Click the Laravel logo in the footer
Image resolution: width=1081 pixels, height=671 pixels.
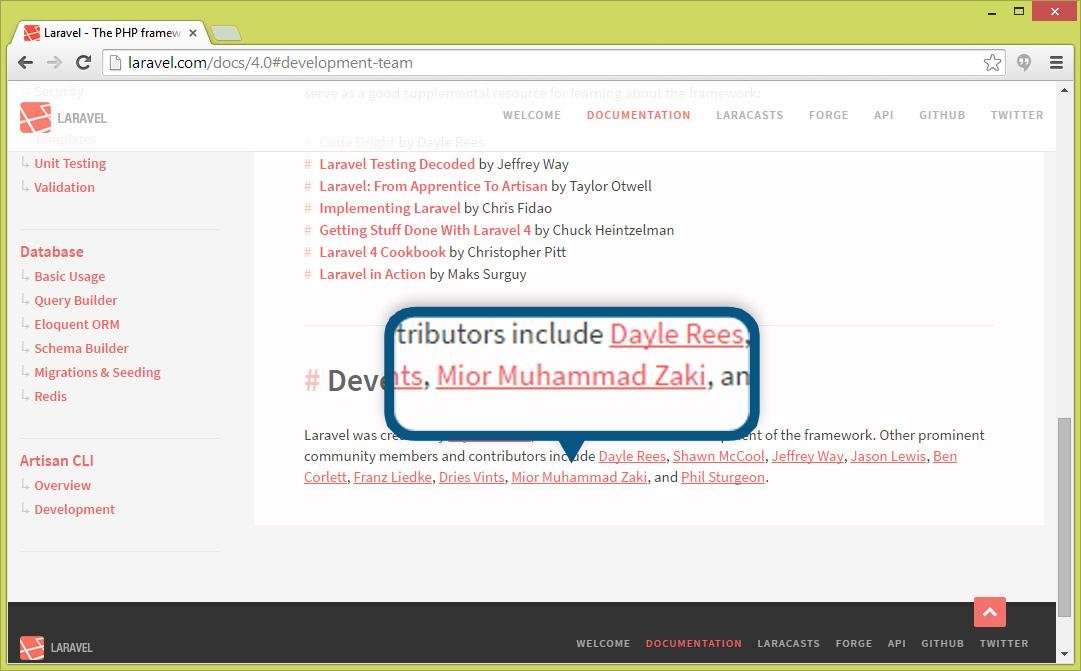pos(57,647)
